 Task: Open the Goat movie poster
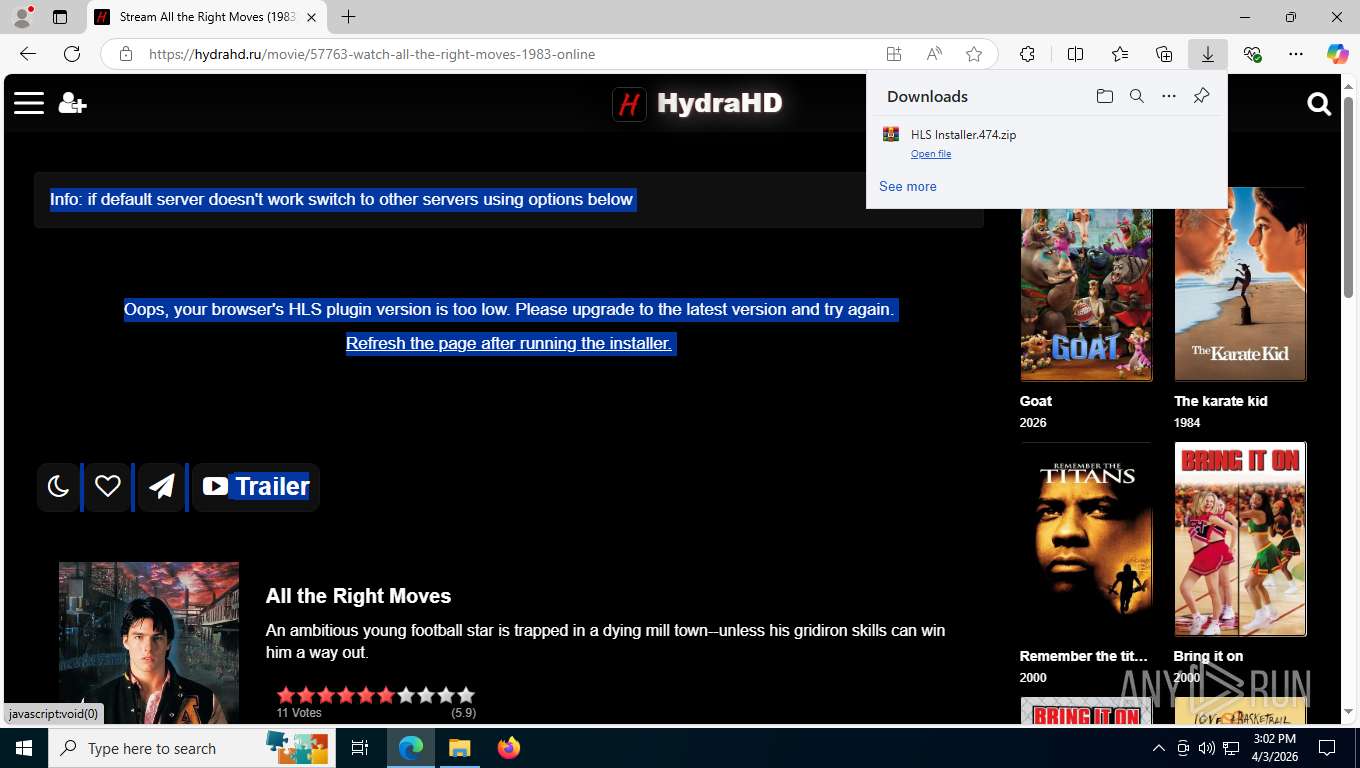pos(1086,284)
